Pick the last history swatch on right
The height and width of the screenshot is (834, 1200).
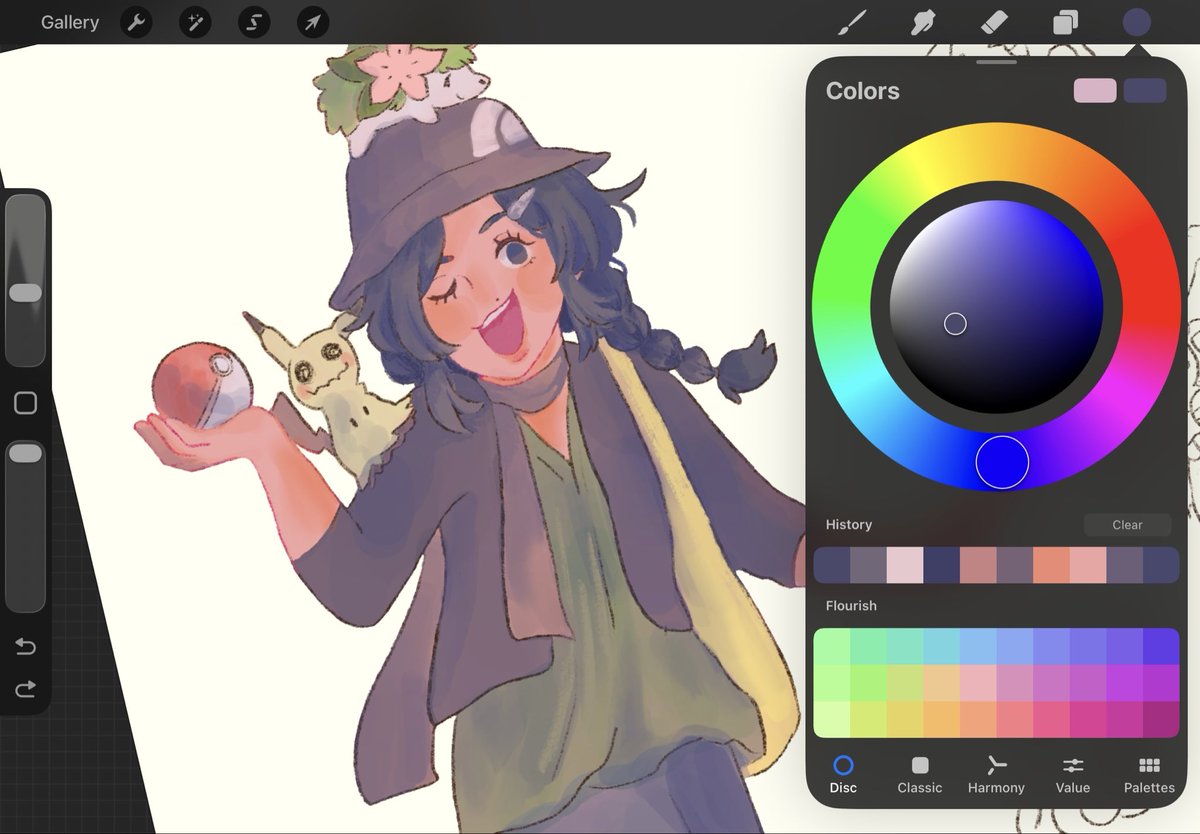(x=1161, y=566)
